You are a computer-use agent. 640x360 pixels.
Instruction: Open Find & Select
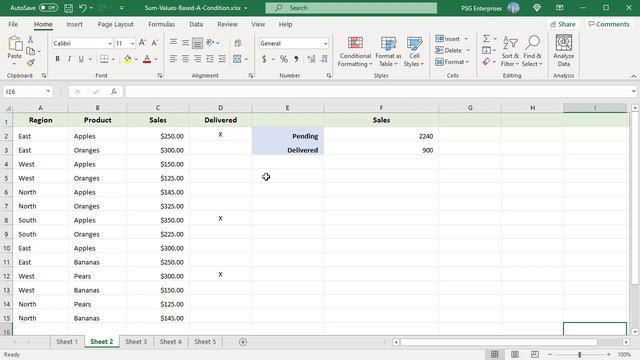pyautogui.click(x=532, y=52)
